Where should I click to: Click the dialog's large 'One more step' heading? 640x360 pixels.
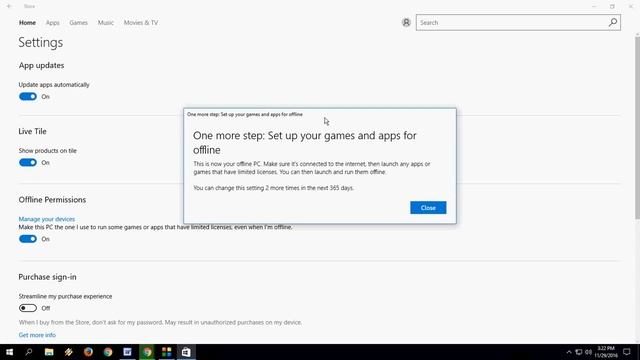[x=304, y=142]
